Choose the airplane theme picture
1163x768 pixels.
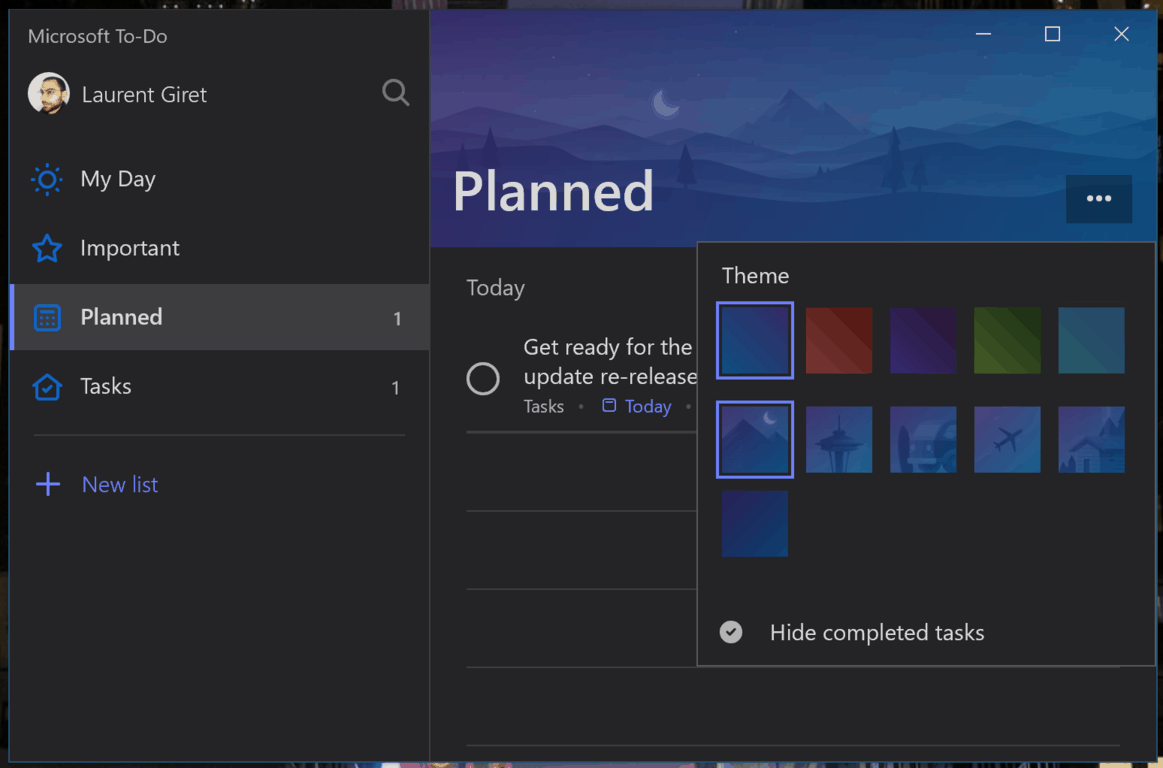pyautogui.click(x=1007, y=439)
